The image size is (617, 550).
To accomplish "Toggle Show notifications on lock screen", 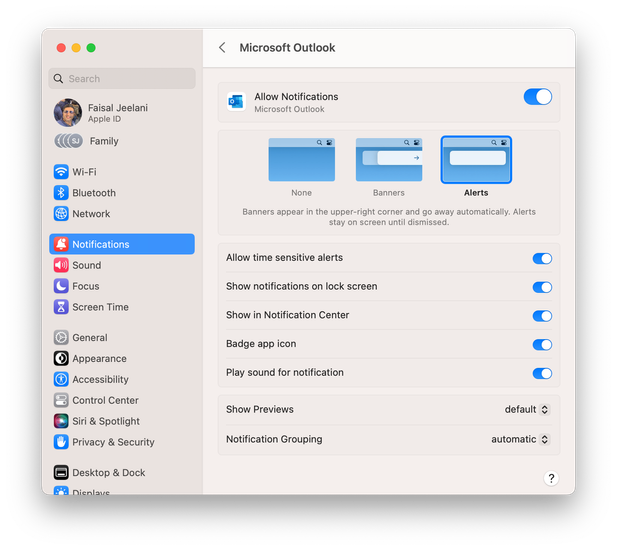I will coord(542,287).
